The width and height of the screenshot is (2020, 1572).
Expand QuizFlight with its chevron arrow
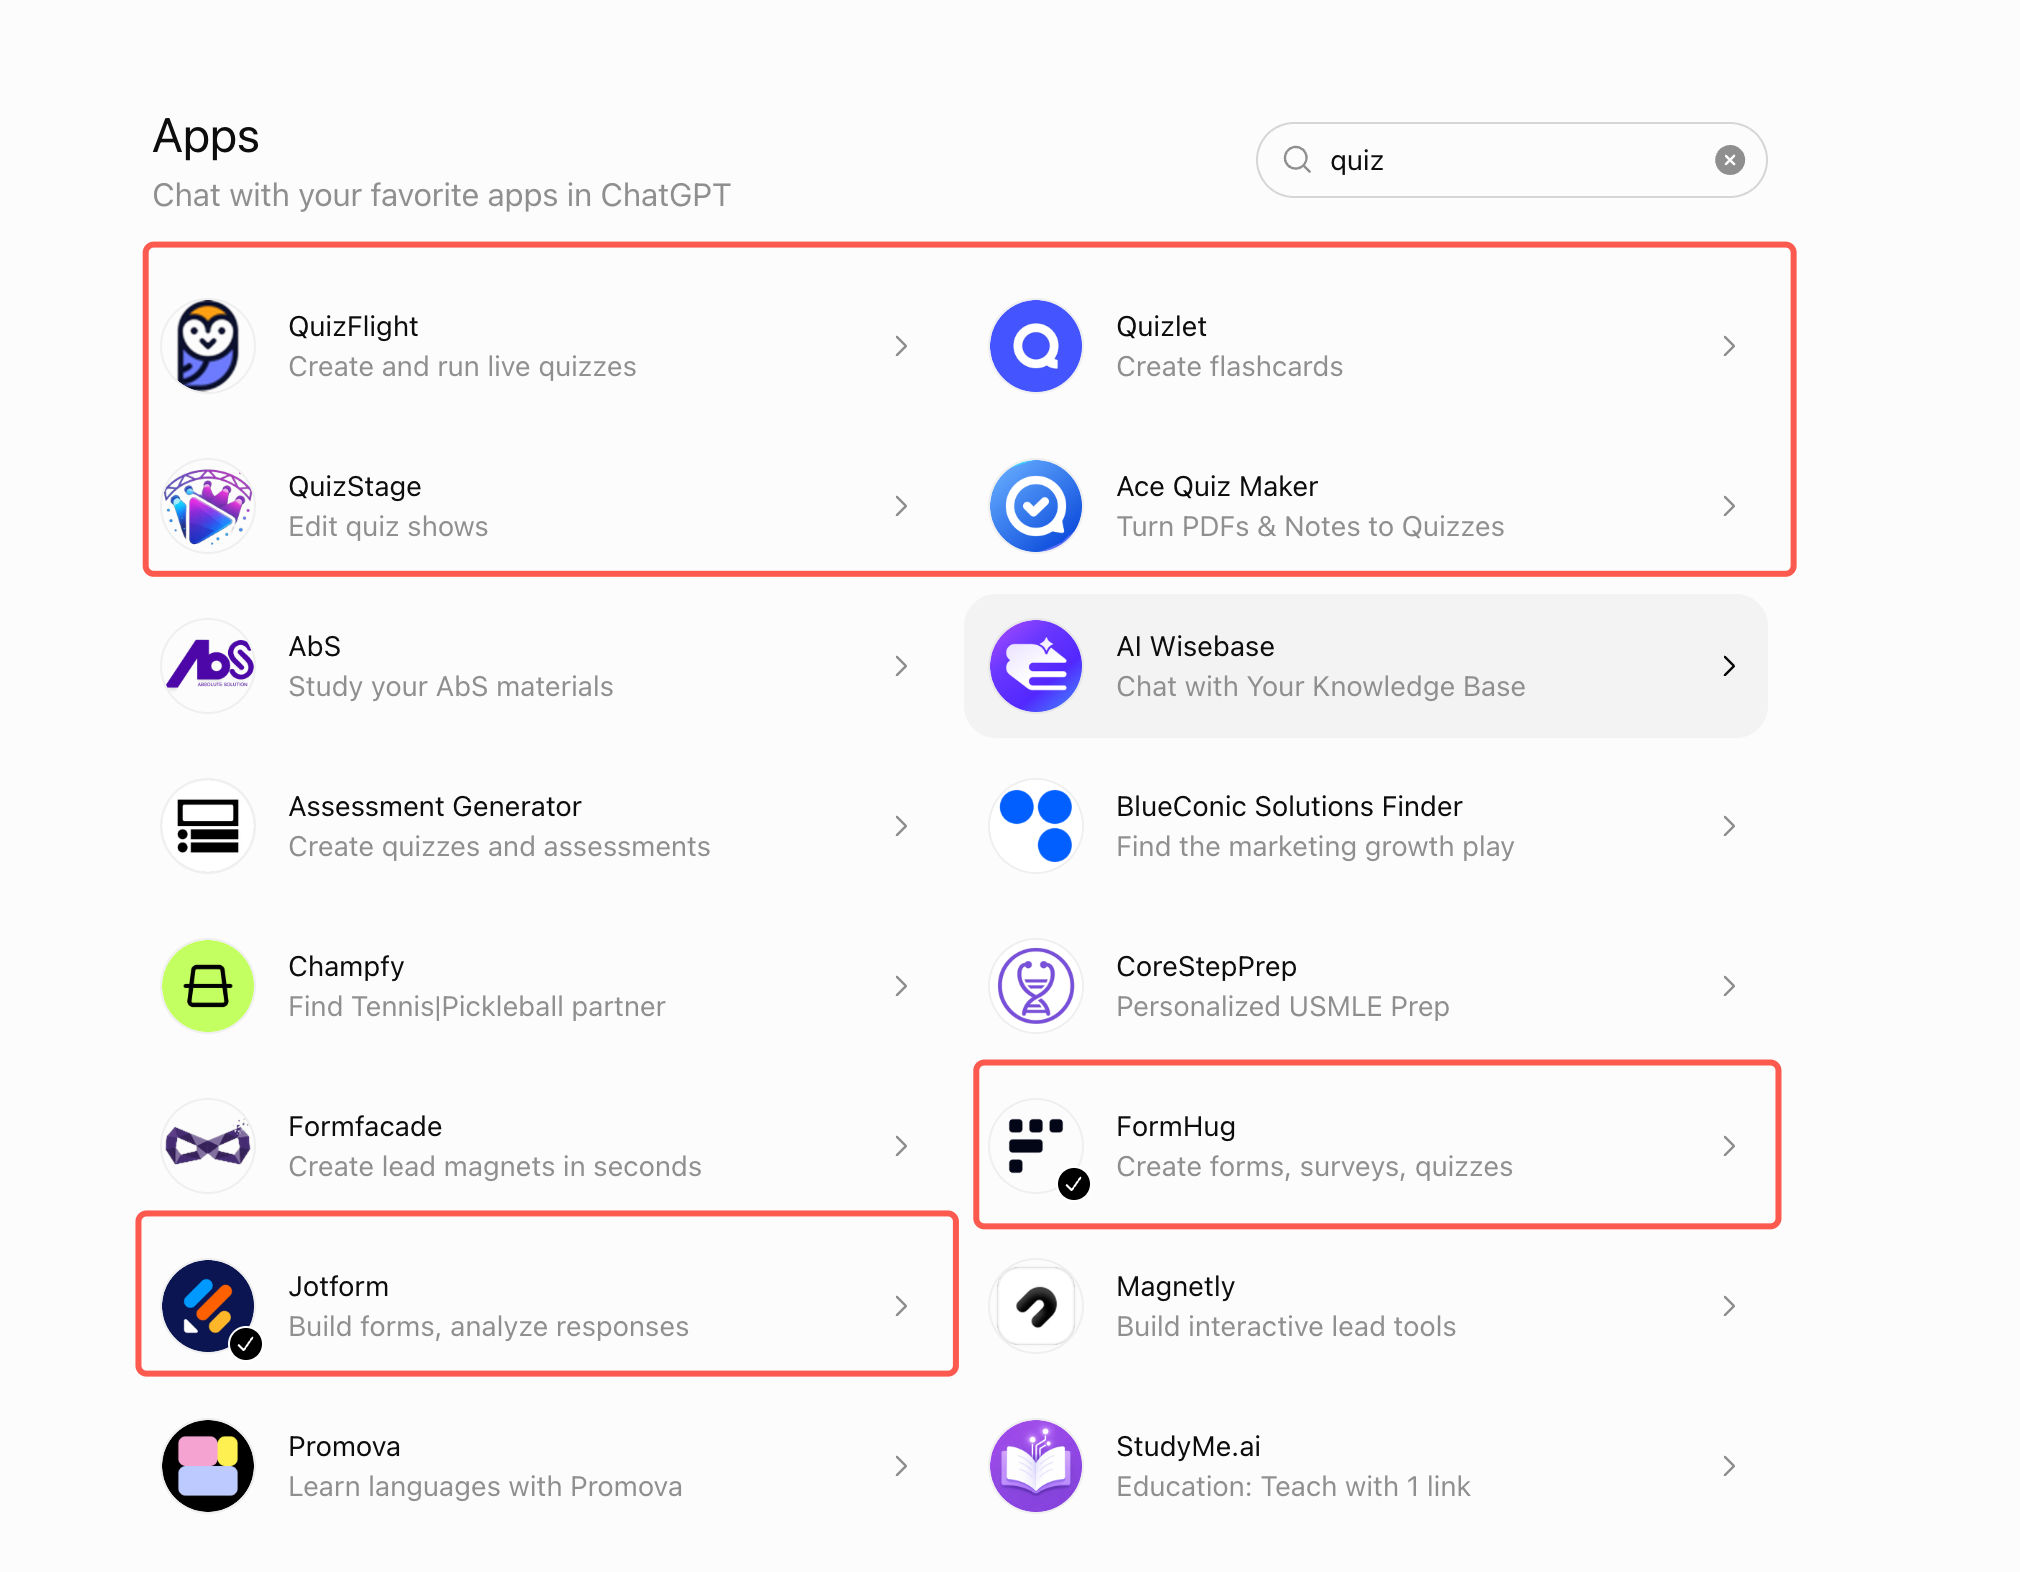coord(901,346)
